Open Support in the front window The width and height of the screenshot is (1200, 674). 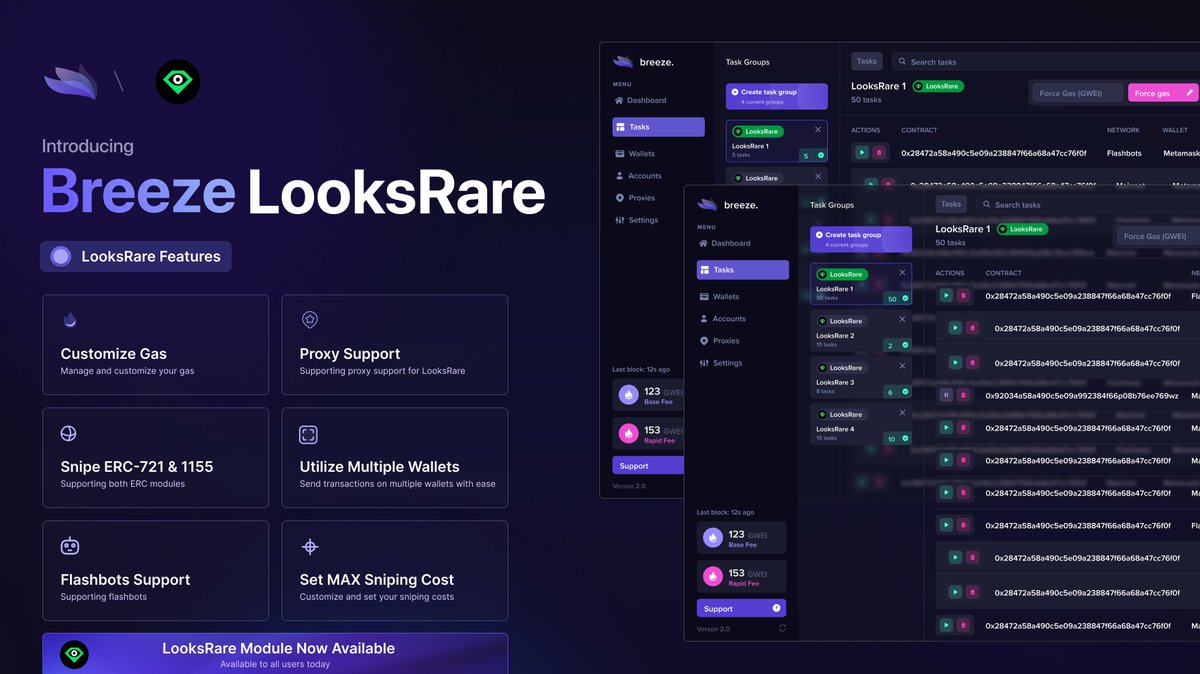click(741, 608)
